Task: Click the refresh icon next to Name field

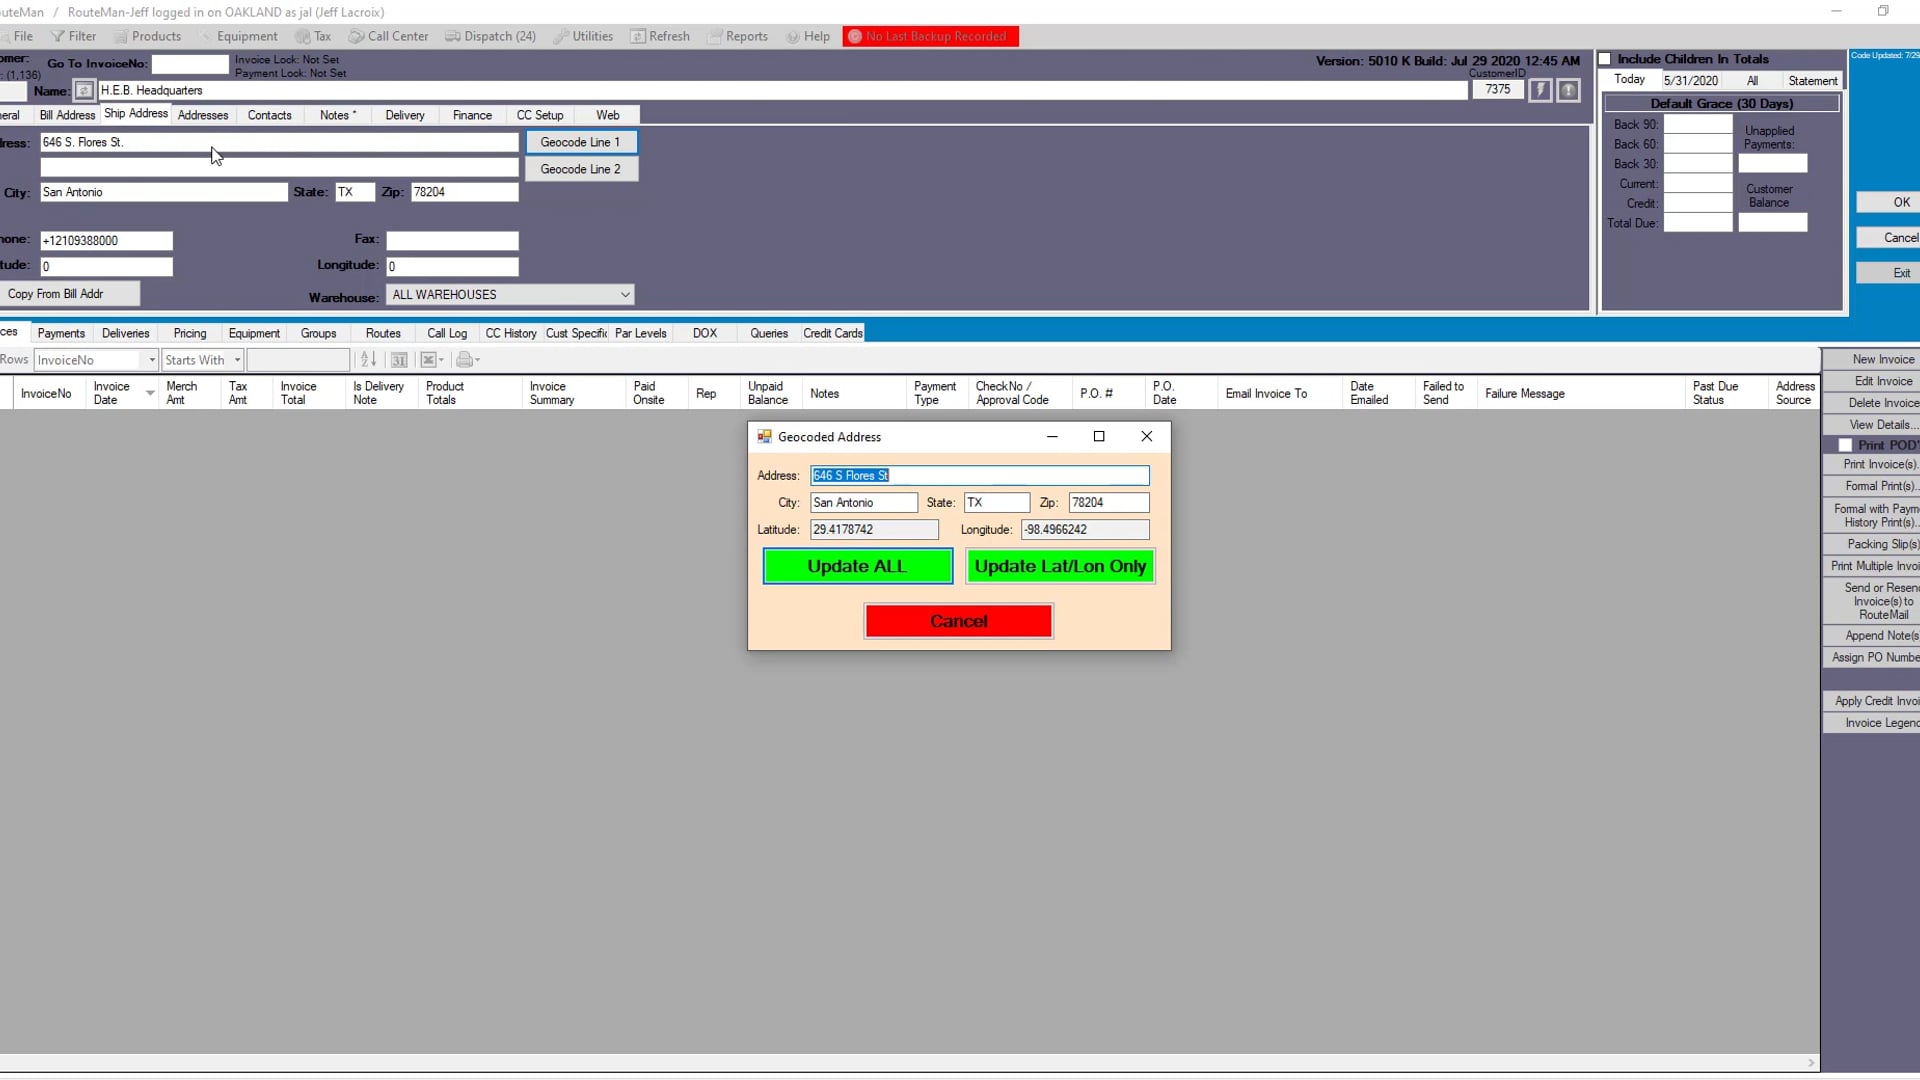Action: pos(84,91)
